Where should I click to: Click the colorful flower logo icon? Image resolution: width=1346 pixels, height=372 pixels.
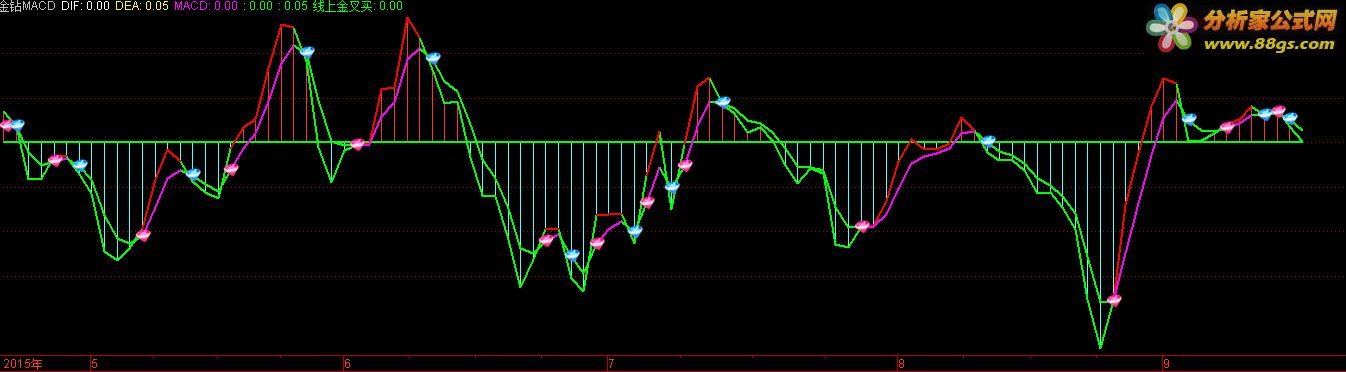pos(1173,30)
